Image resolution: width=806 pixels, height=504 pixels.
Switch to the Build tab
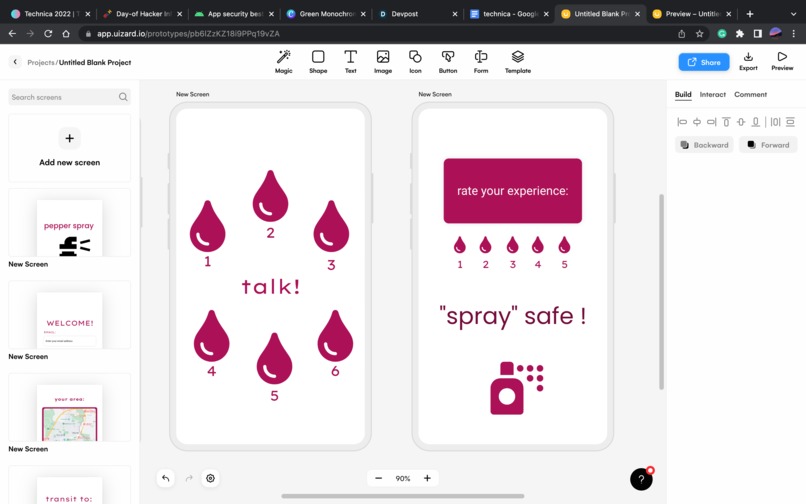point(683,95)
